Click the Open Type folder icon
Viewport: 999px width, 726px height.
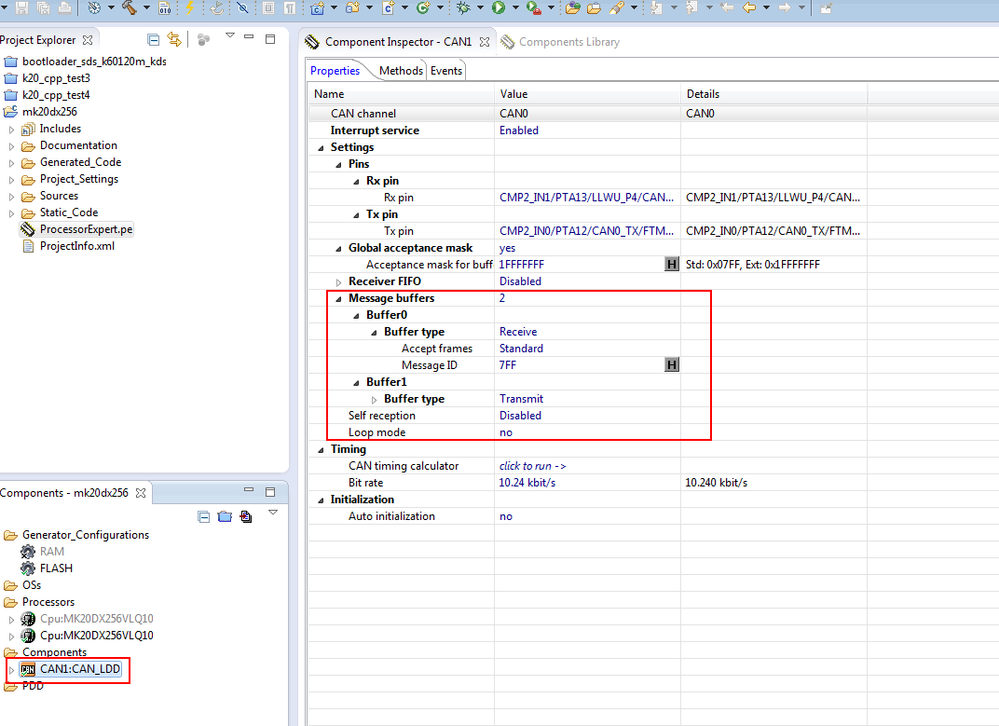point(573,8)
